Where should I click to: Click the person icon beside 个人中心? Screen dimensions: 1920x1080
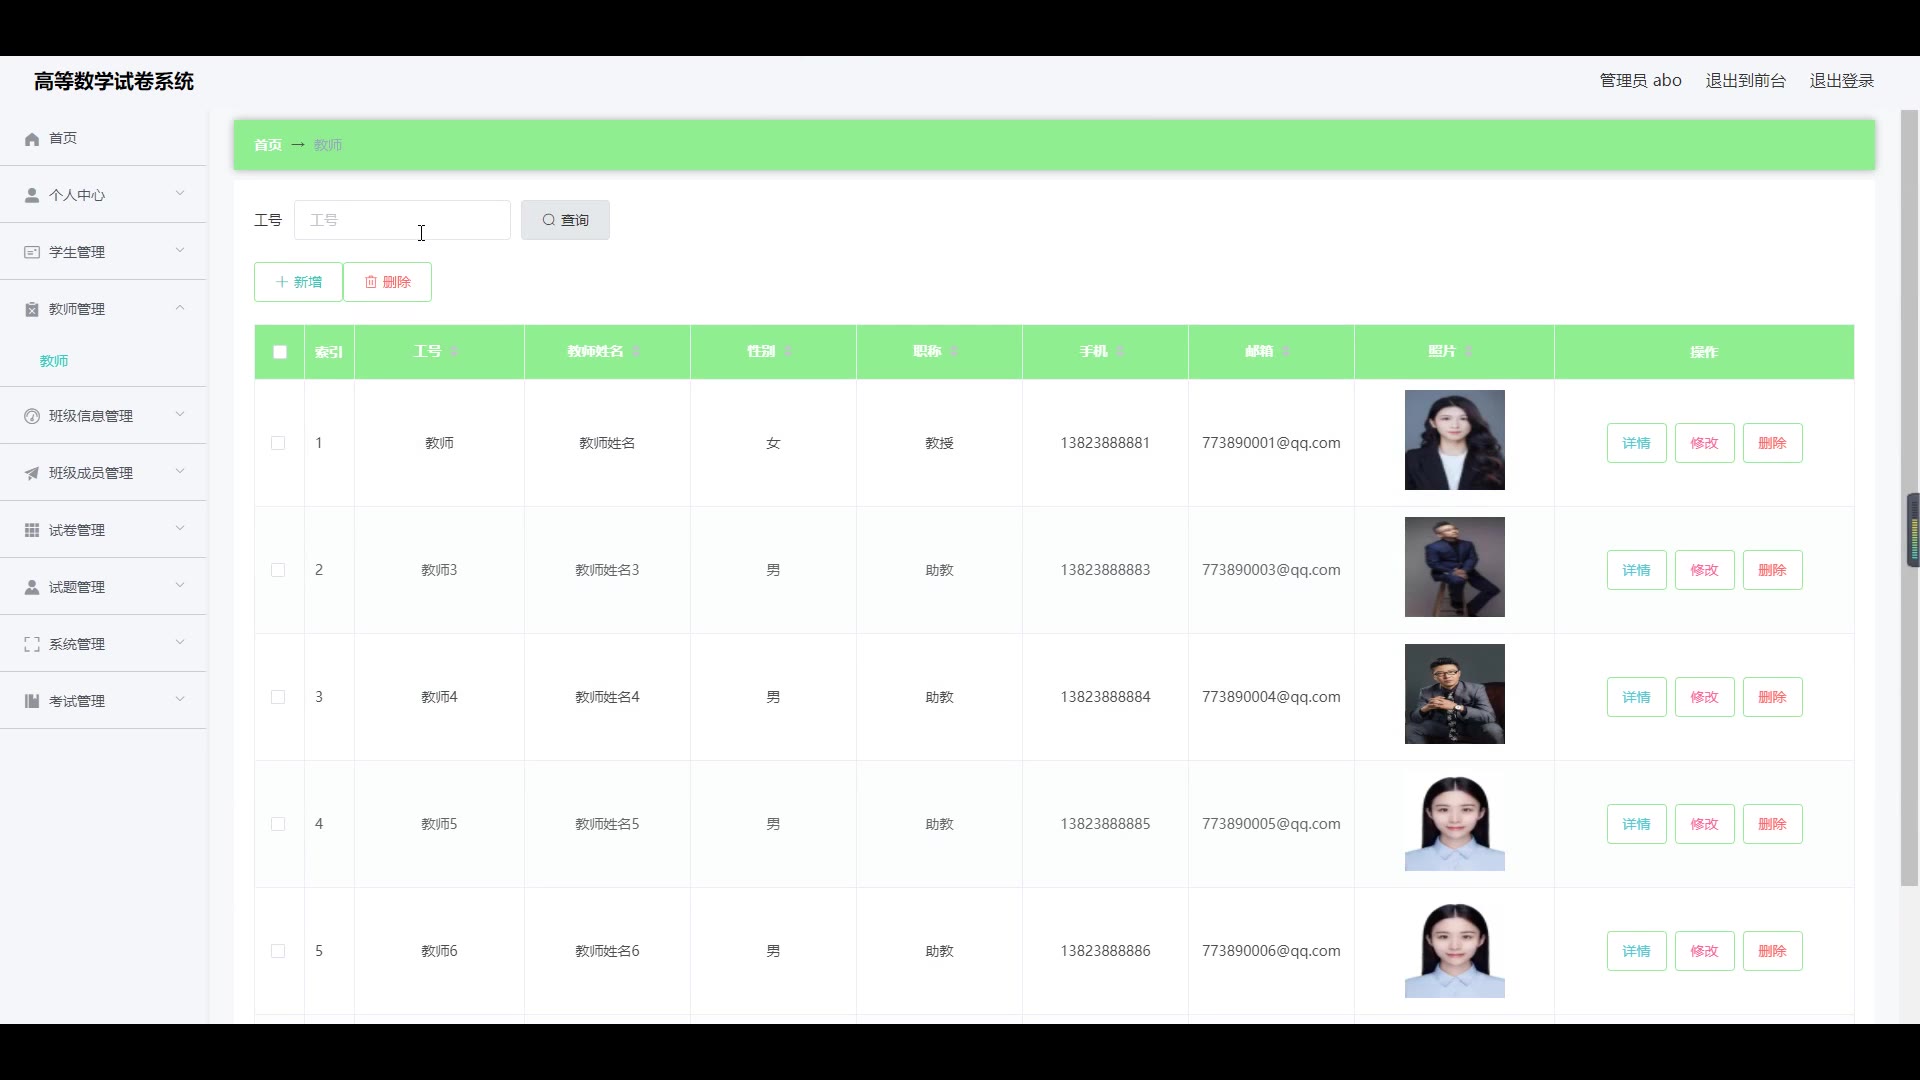pyautogui.click(x=32, y=195)
